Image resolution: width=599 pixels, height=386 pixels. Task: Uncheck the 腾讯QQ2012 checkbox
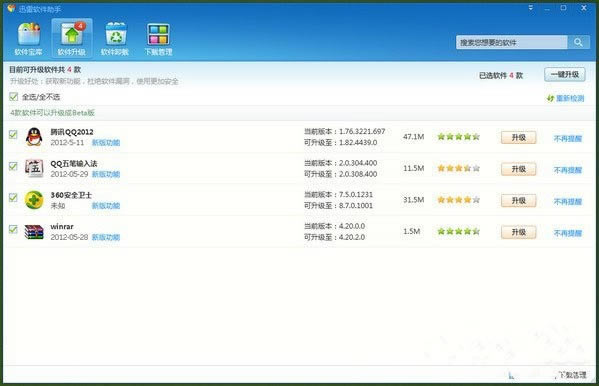13,134
